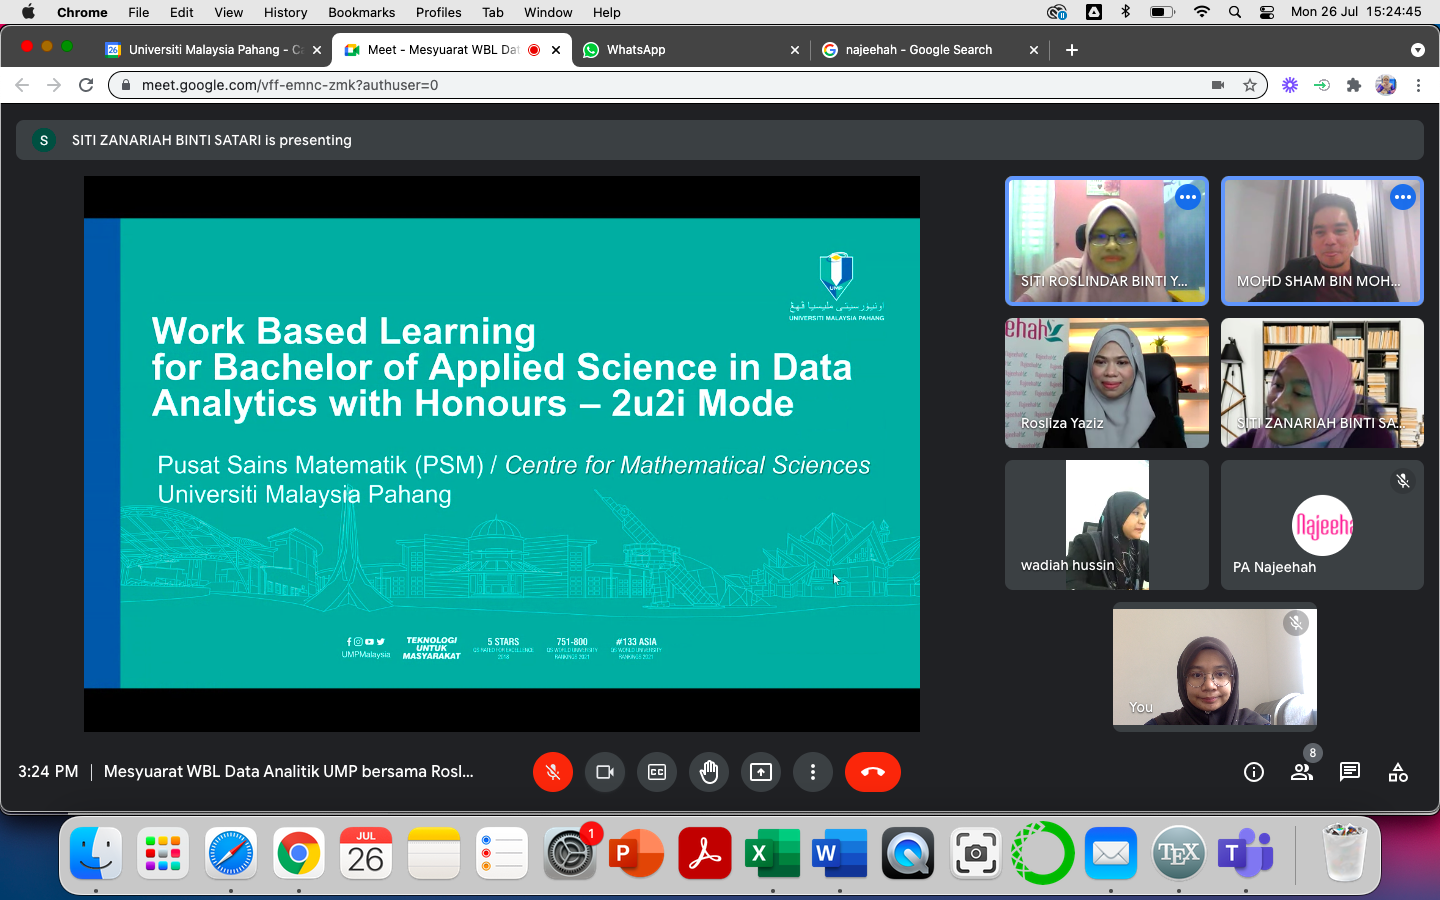The image size is (1440, 900).
Task: Close the Meet Mesyuarat WBL tab
Action: point(556,50)
